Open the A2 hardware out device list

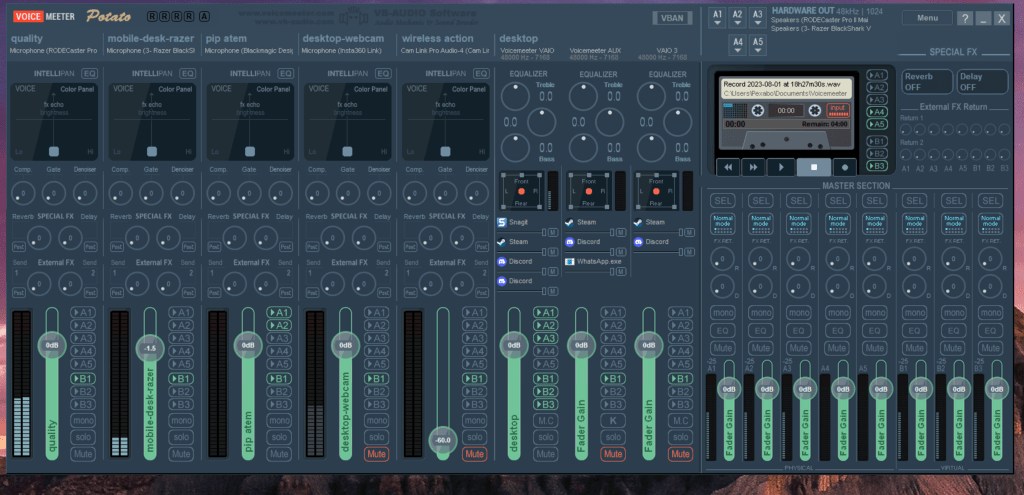pyautogui.click(x=737, y=18)
